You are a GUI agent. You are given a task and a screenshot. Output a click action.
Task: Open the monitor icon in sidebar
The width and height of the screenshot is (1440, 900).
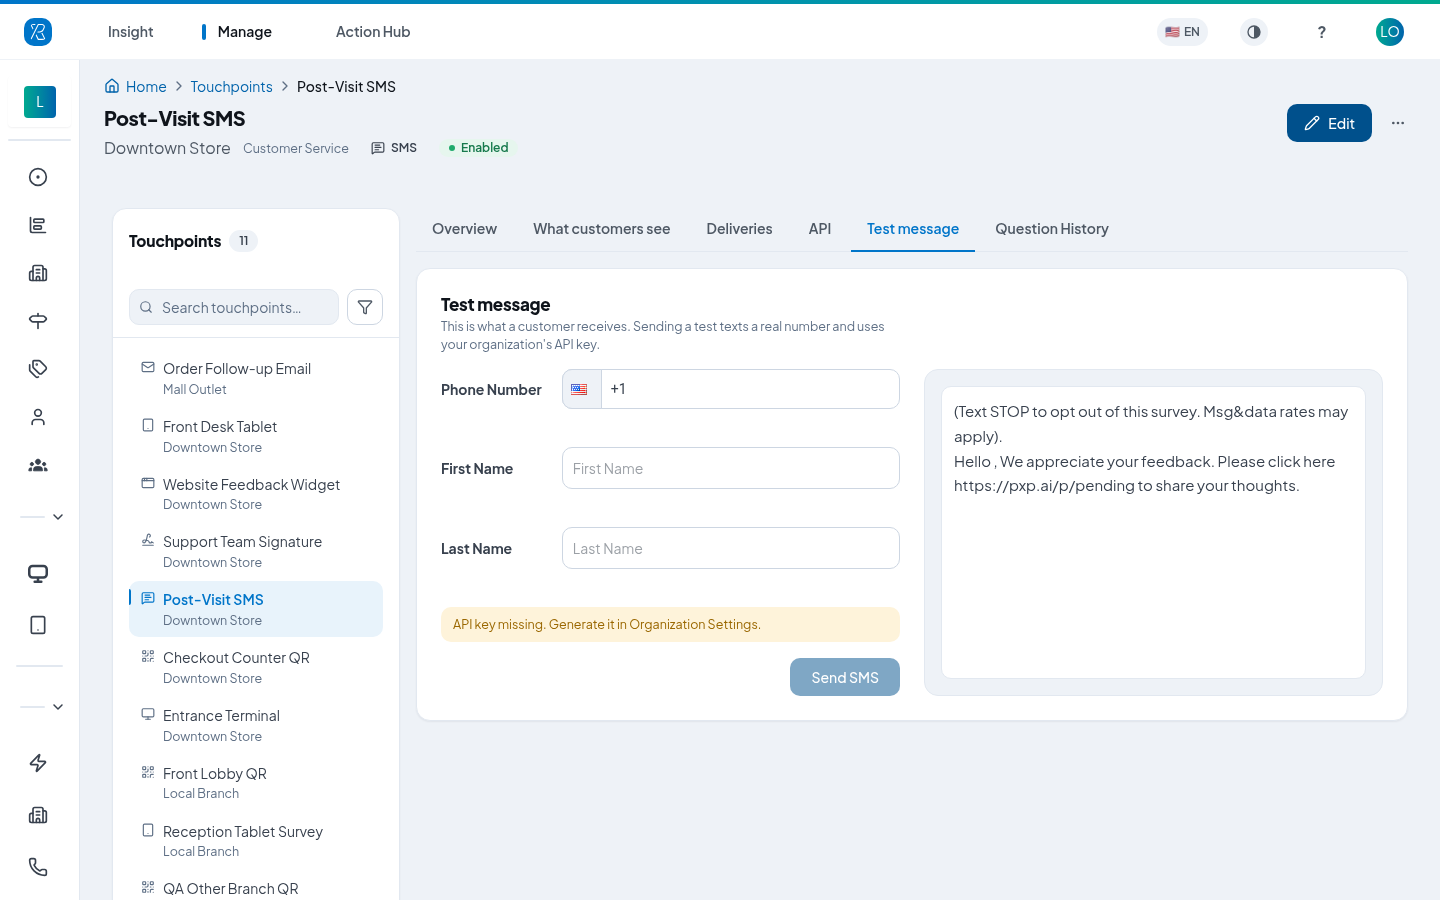(38, 574)
